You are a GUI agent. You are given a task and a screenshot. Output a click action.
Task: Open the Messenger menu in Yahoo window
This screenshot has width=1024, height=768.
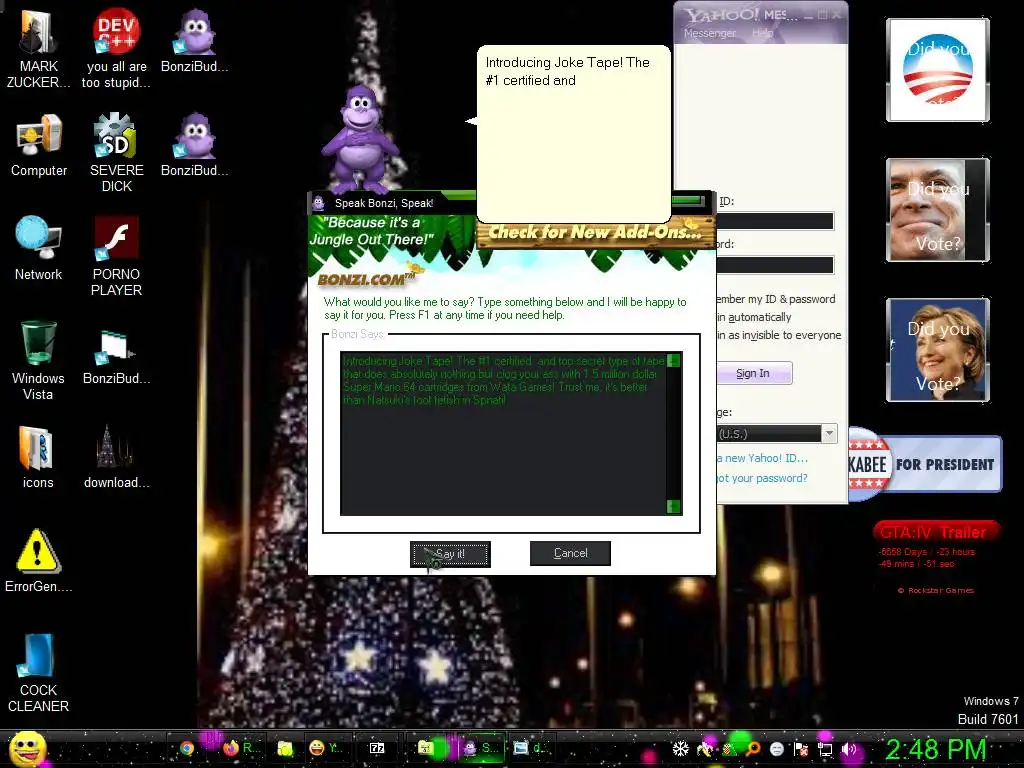pos(709,33)
